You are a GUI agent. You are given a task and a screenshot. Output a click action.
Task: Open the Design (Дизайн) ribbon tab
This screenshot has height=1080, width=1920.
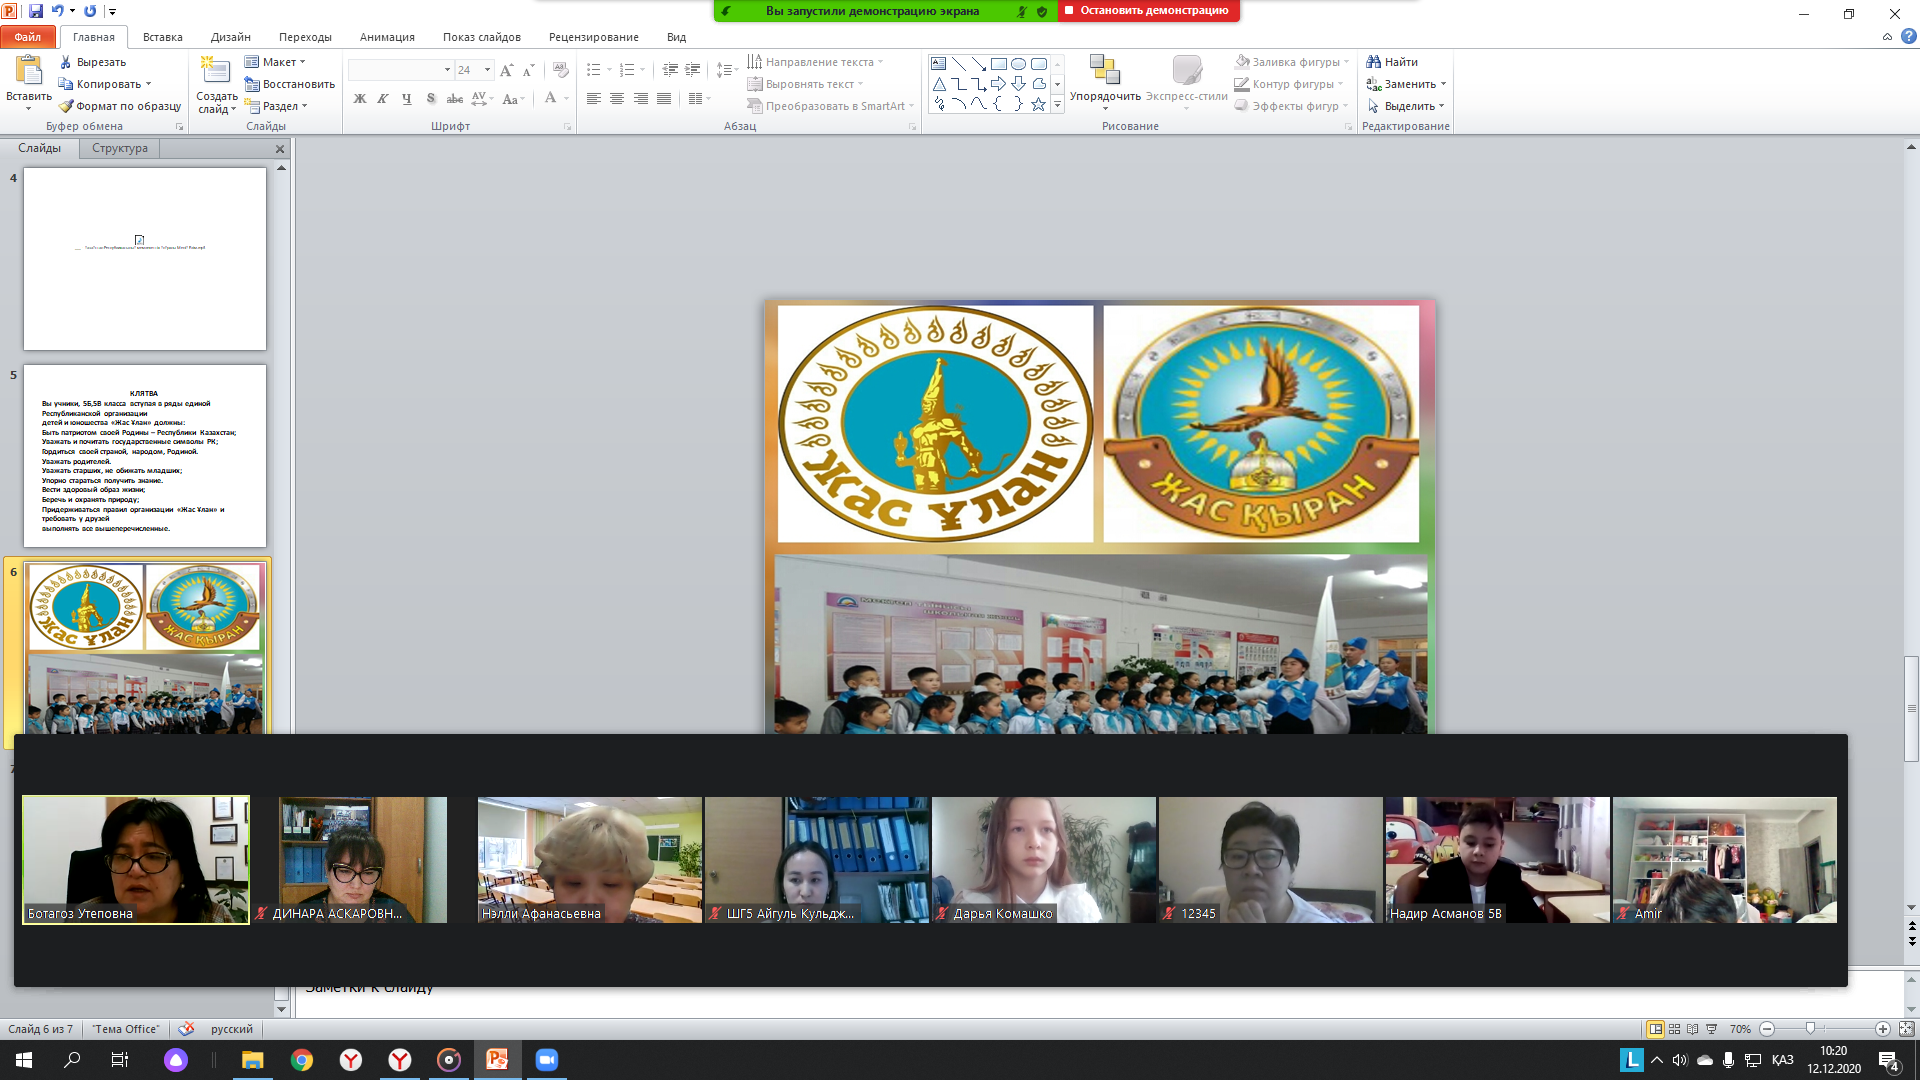tap(230, 37)
